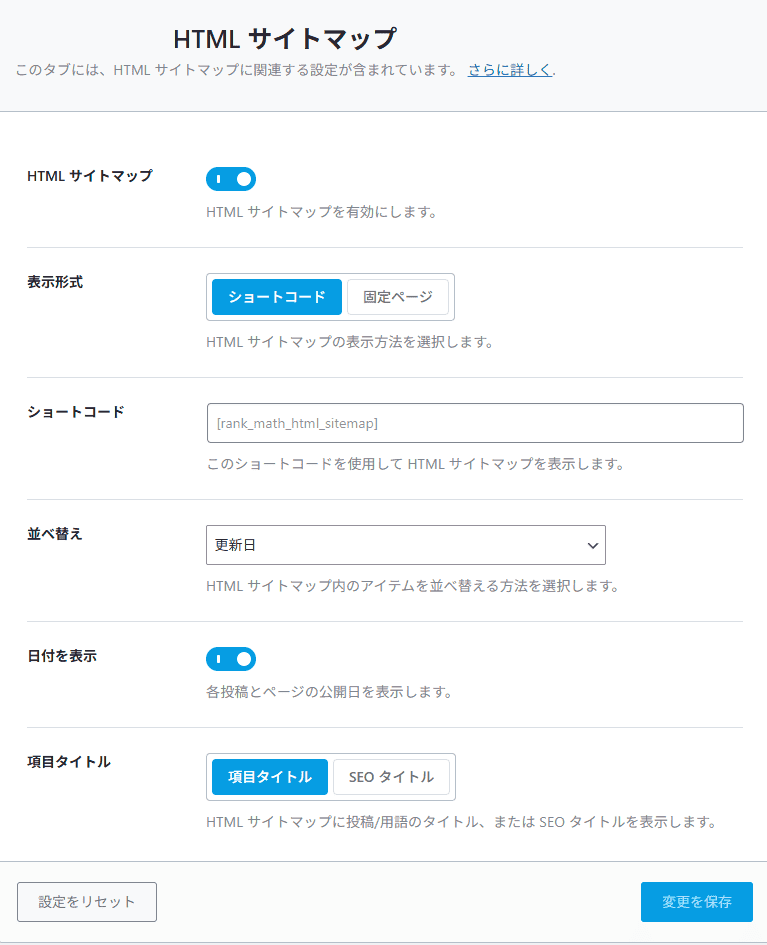
Task: Turn off the 日付を表示 switch
Action: pos(231,659)
